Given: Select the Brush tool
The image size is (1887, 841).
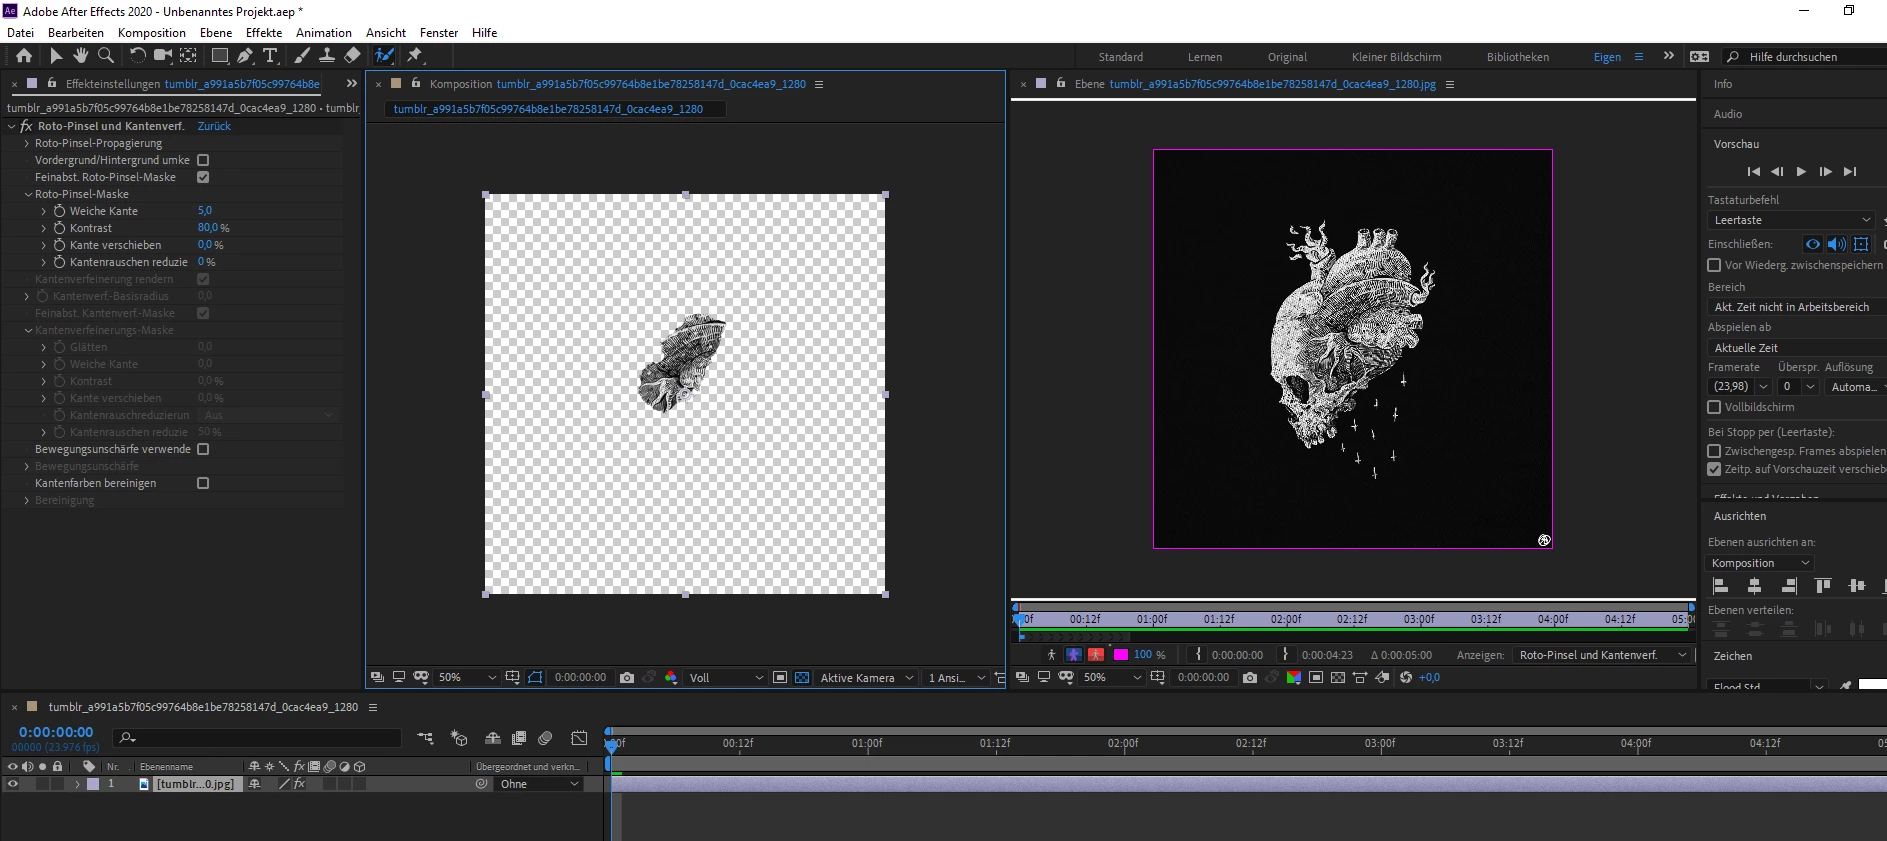Looking at the screenshot, I should tap(302, 56).
